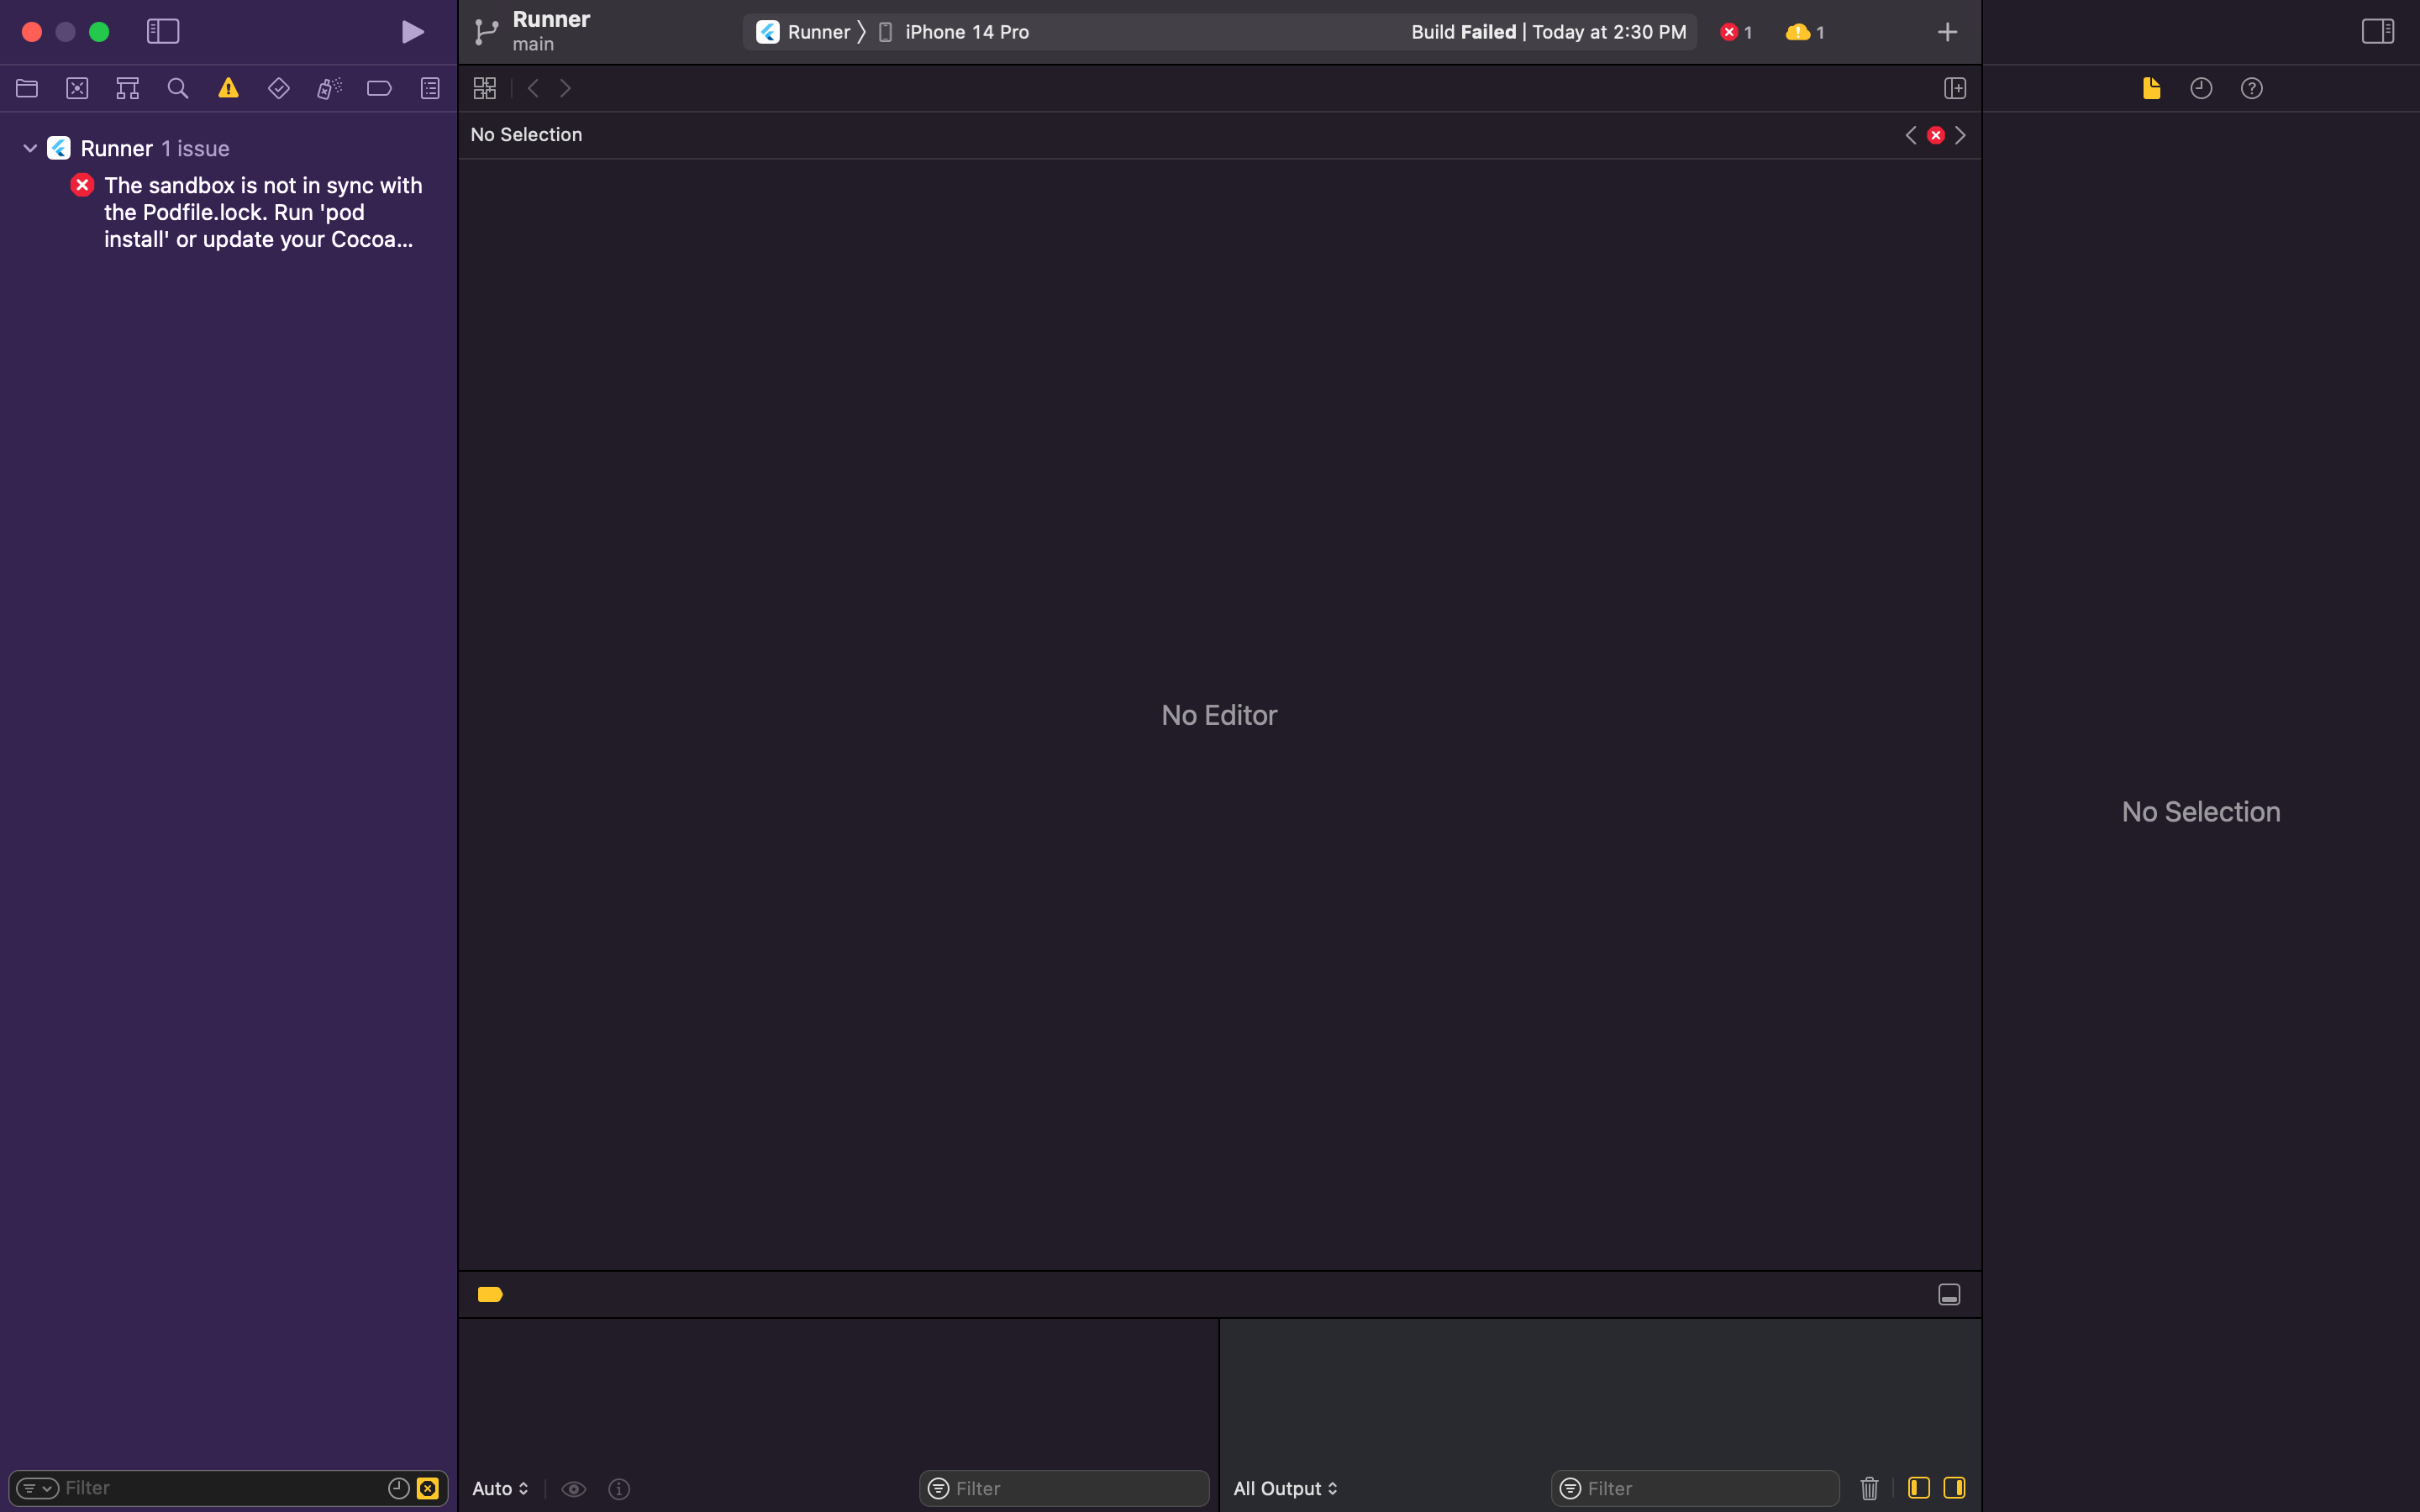Image resolution: width=2420 pixels, height=1512 pixels.
Task: Open the Auto variables scope dropdown
Action: [500, 1489]
